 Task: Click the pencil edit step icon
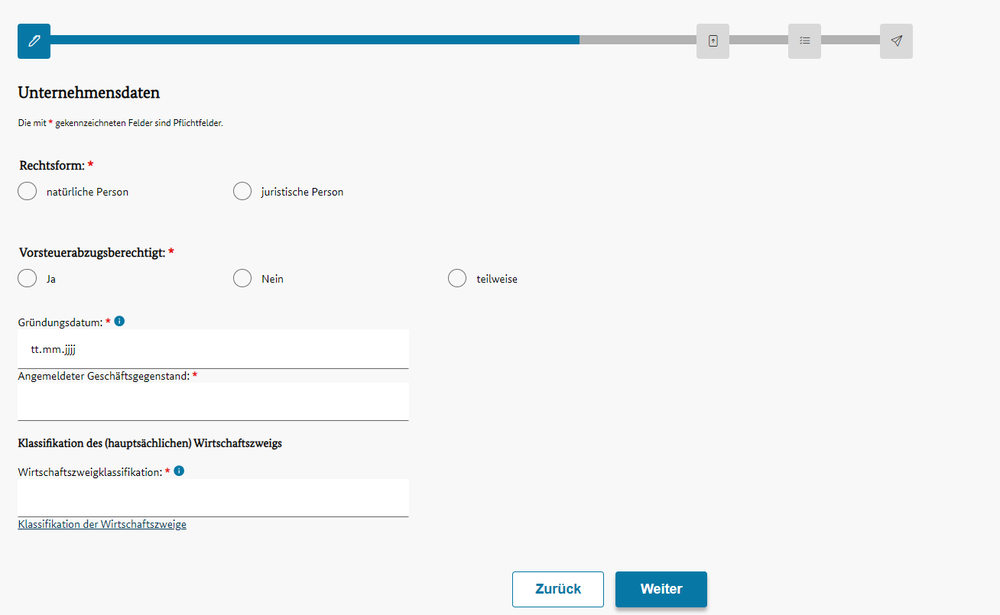point(34,41)
